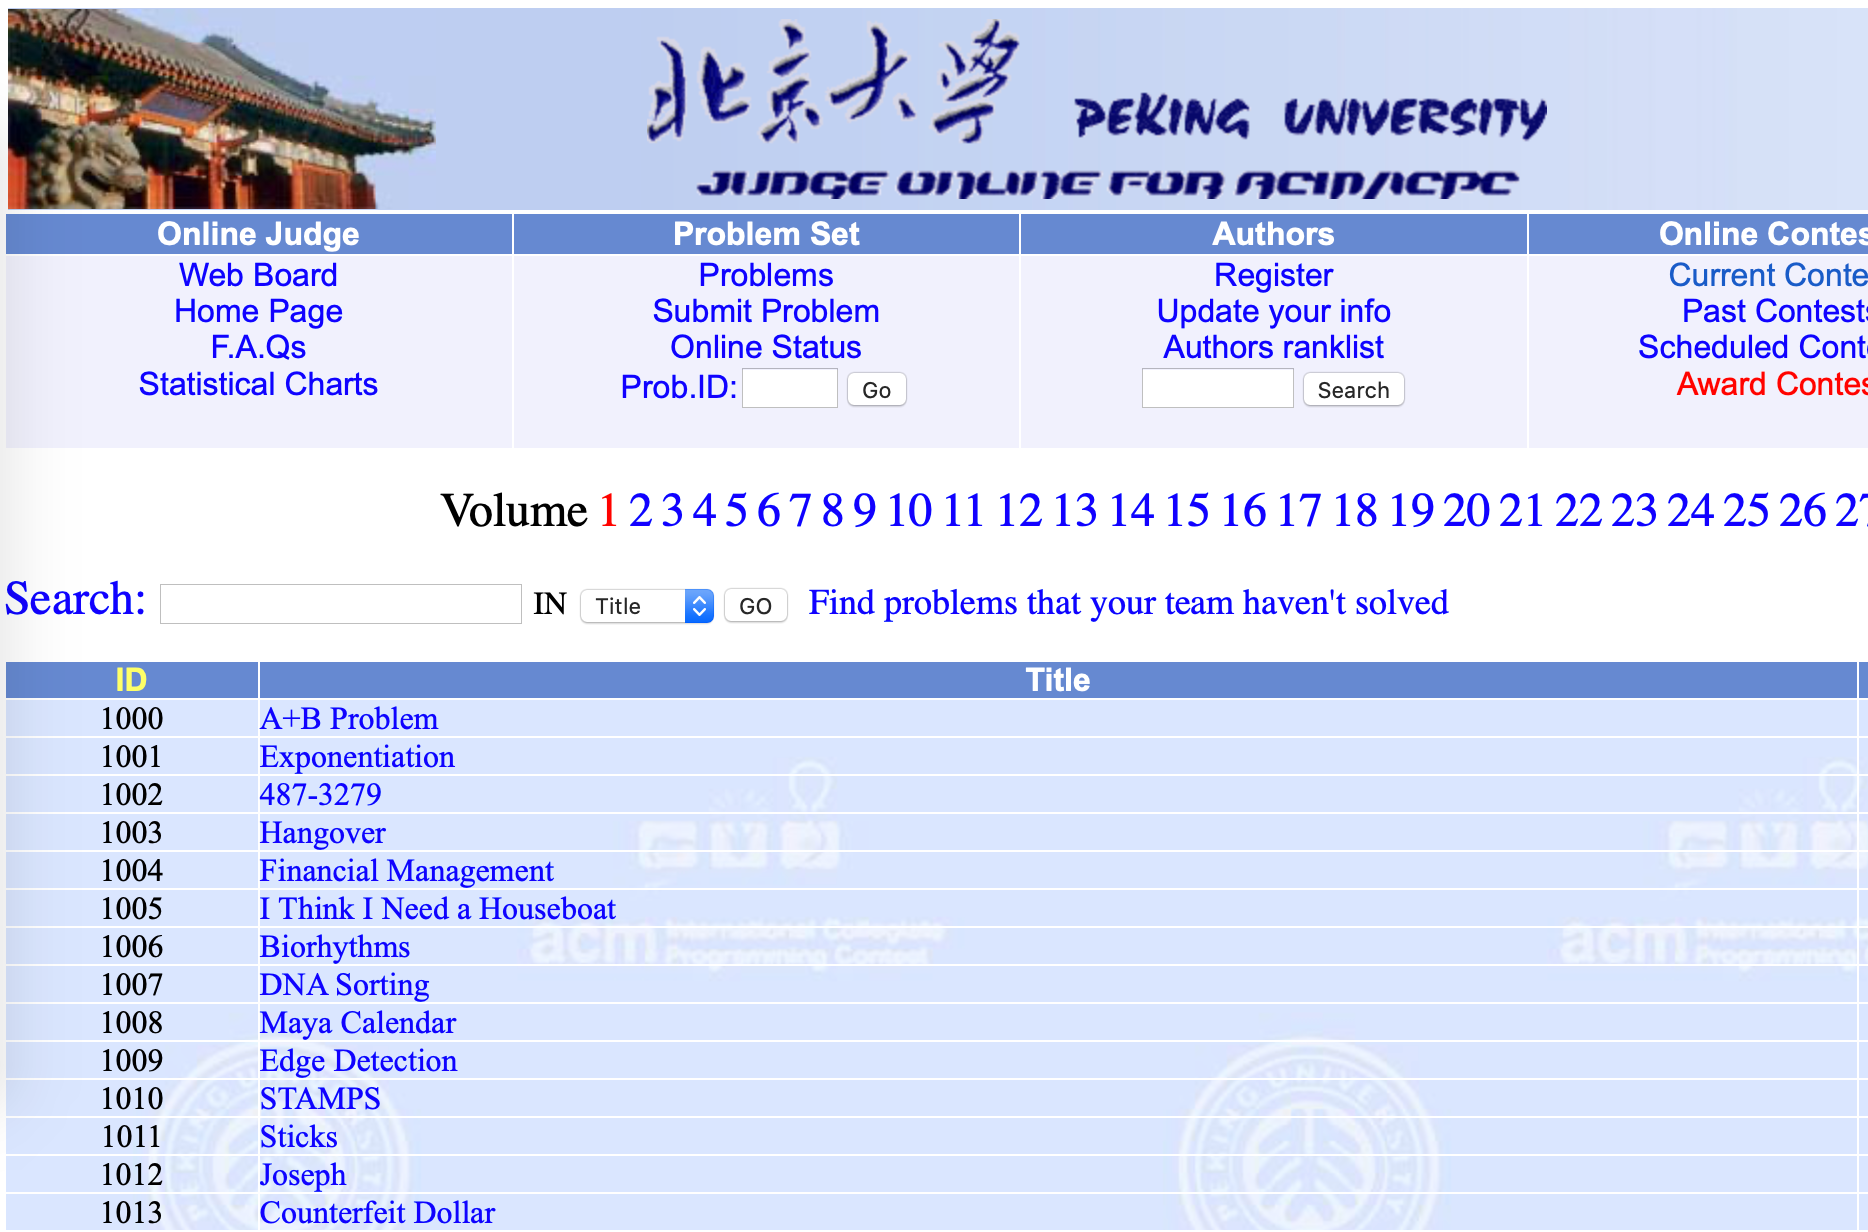Viewport: 1868px width, 1232px height.
Task: View Statistical Charts
Action: pyautogui.click(x=258, y=384)
